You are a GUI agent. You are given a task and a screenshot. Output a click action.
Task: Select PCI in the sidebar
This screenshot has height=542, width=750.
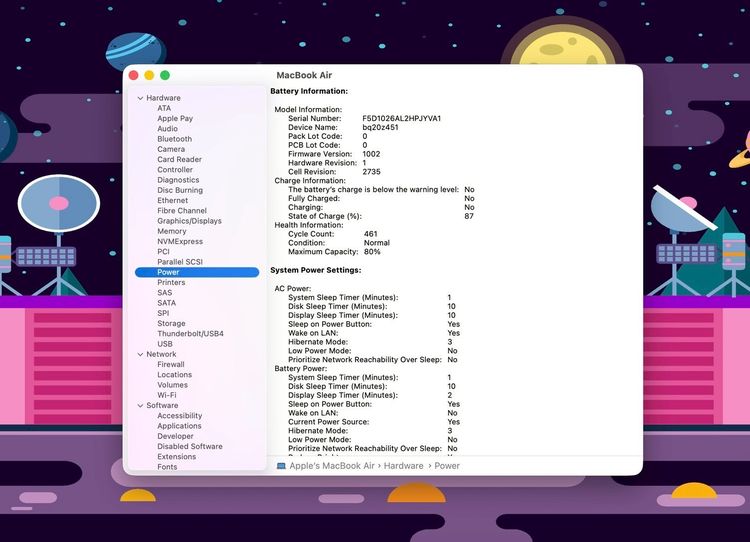(163, 252)
